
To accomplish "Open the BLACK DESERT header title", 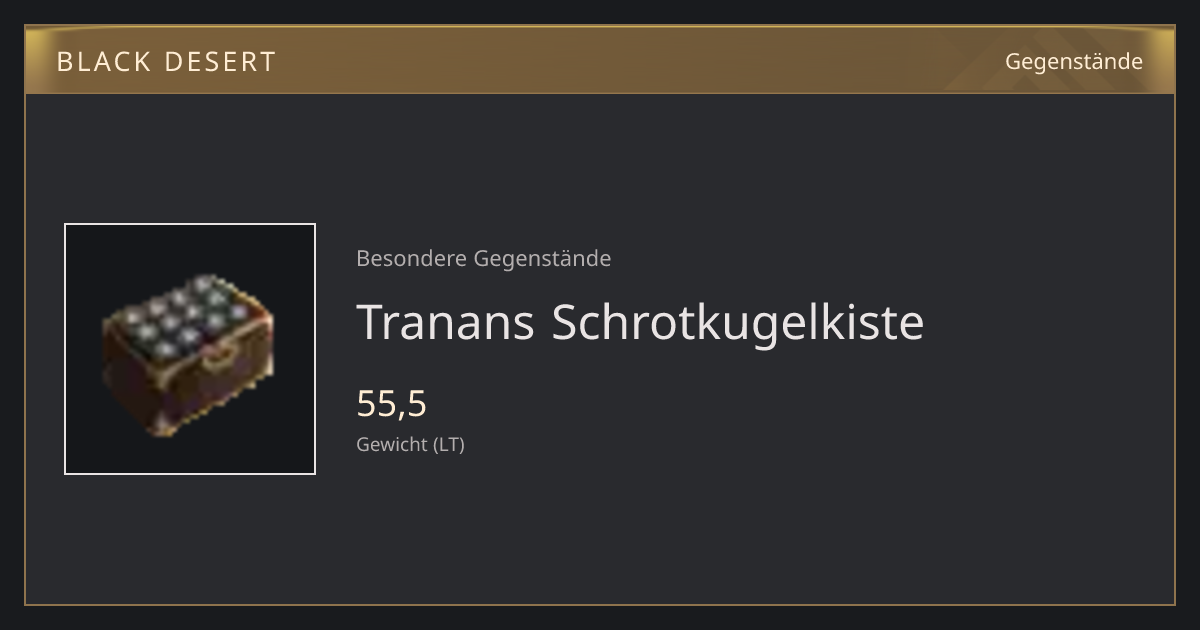I will [166, 62].
